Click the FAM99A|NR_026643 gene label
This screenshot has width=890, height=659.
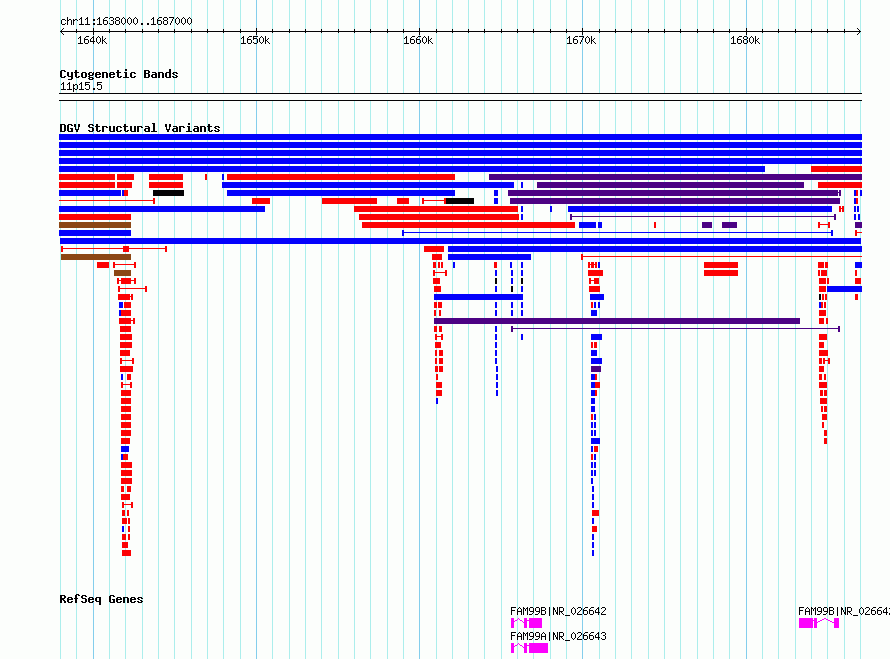coord(558,636)
